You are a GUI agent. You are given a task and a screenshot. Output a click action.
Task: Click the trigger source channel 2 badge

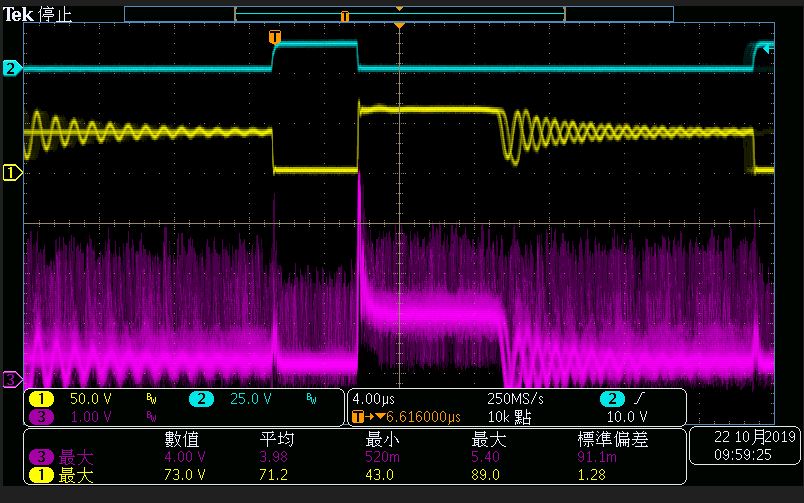coord(612,398)
